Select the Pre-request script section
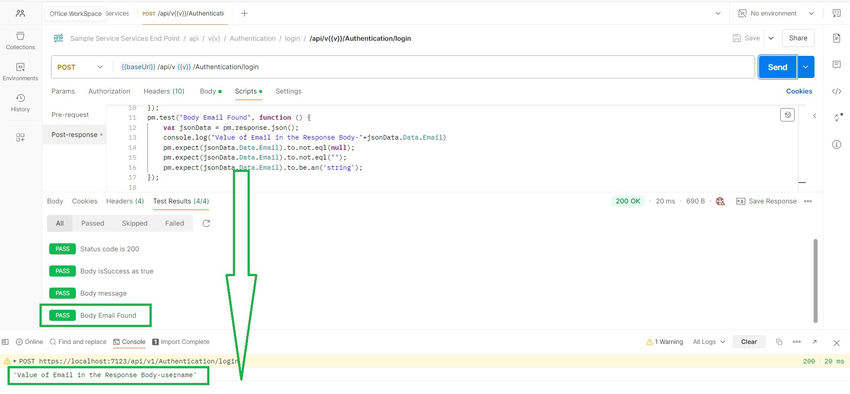850x394 pixels. (x=70, y=115)
